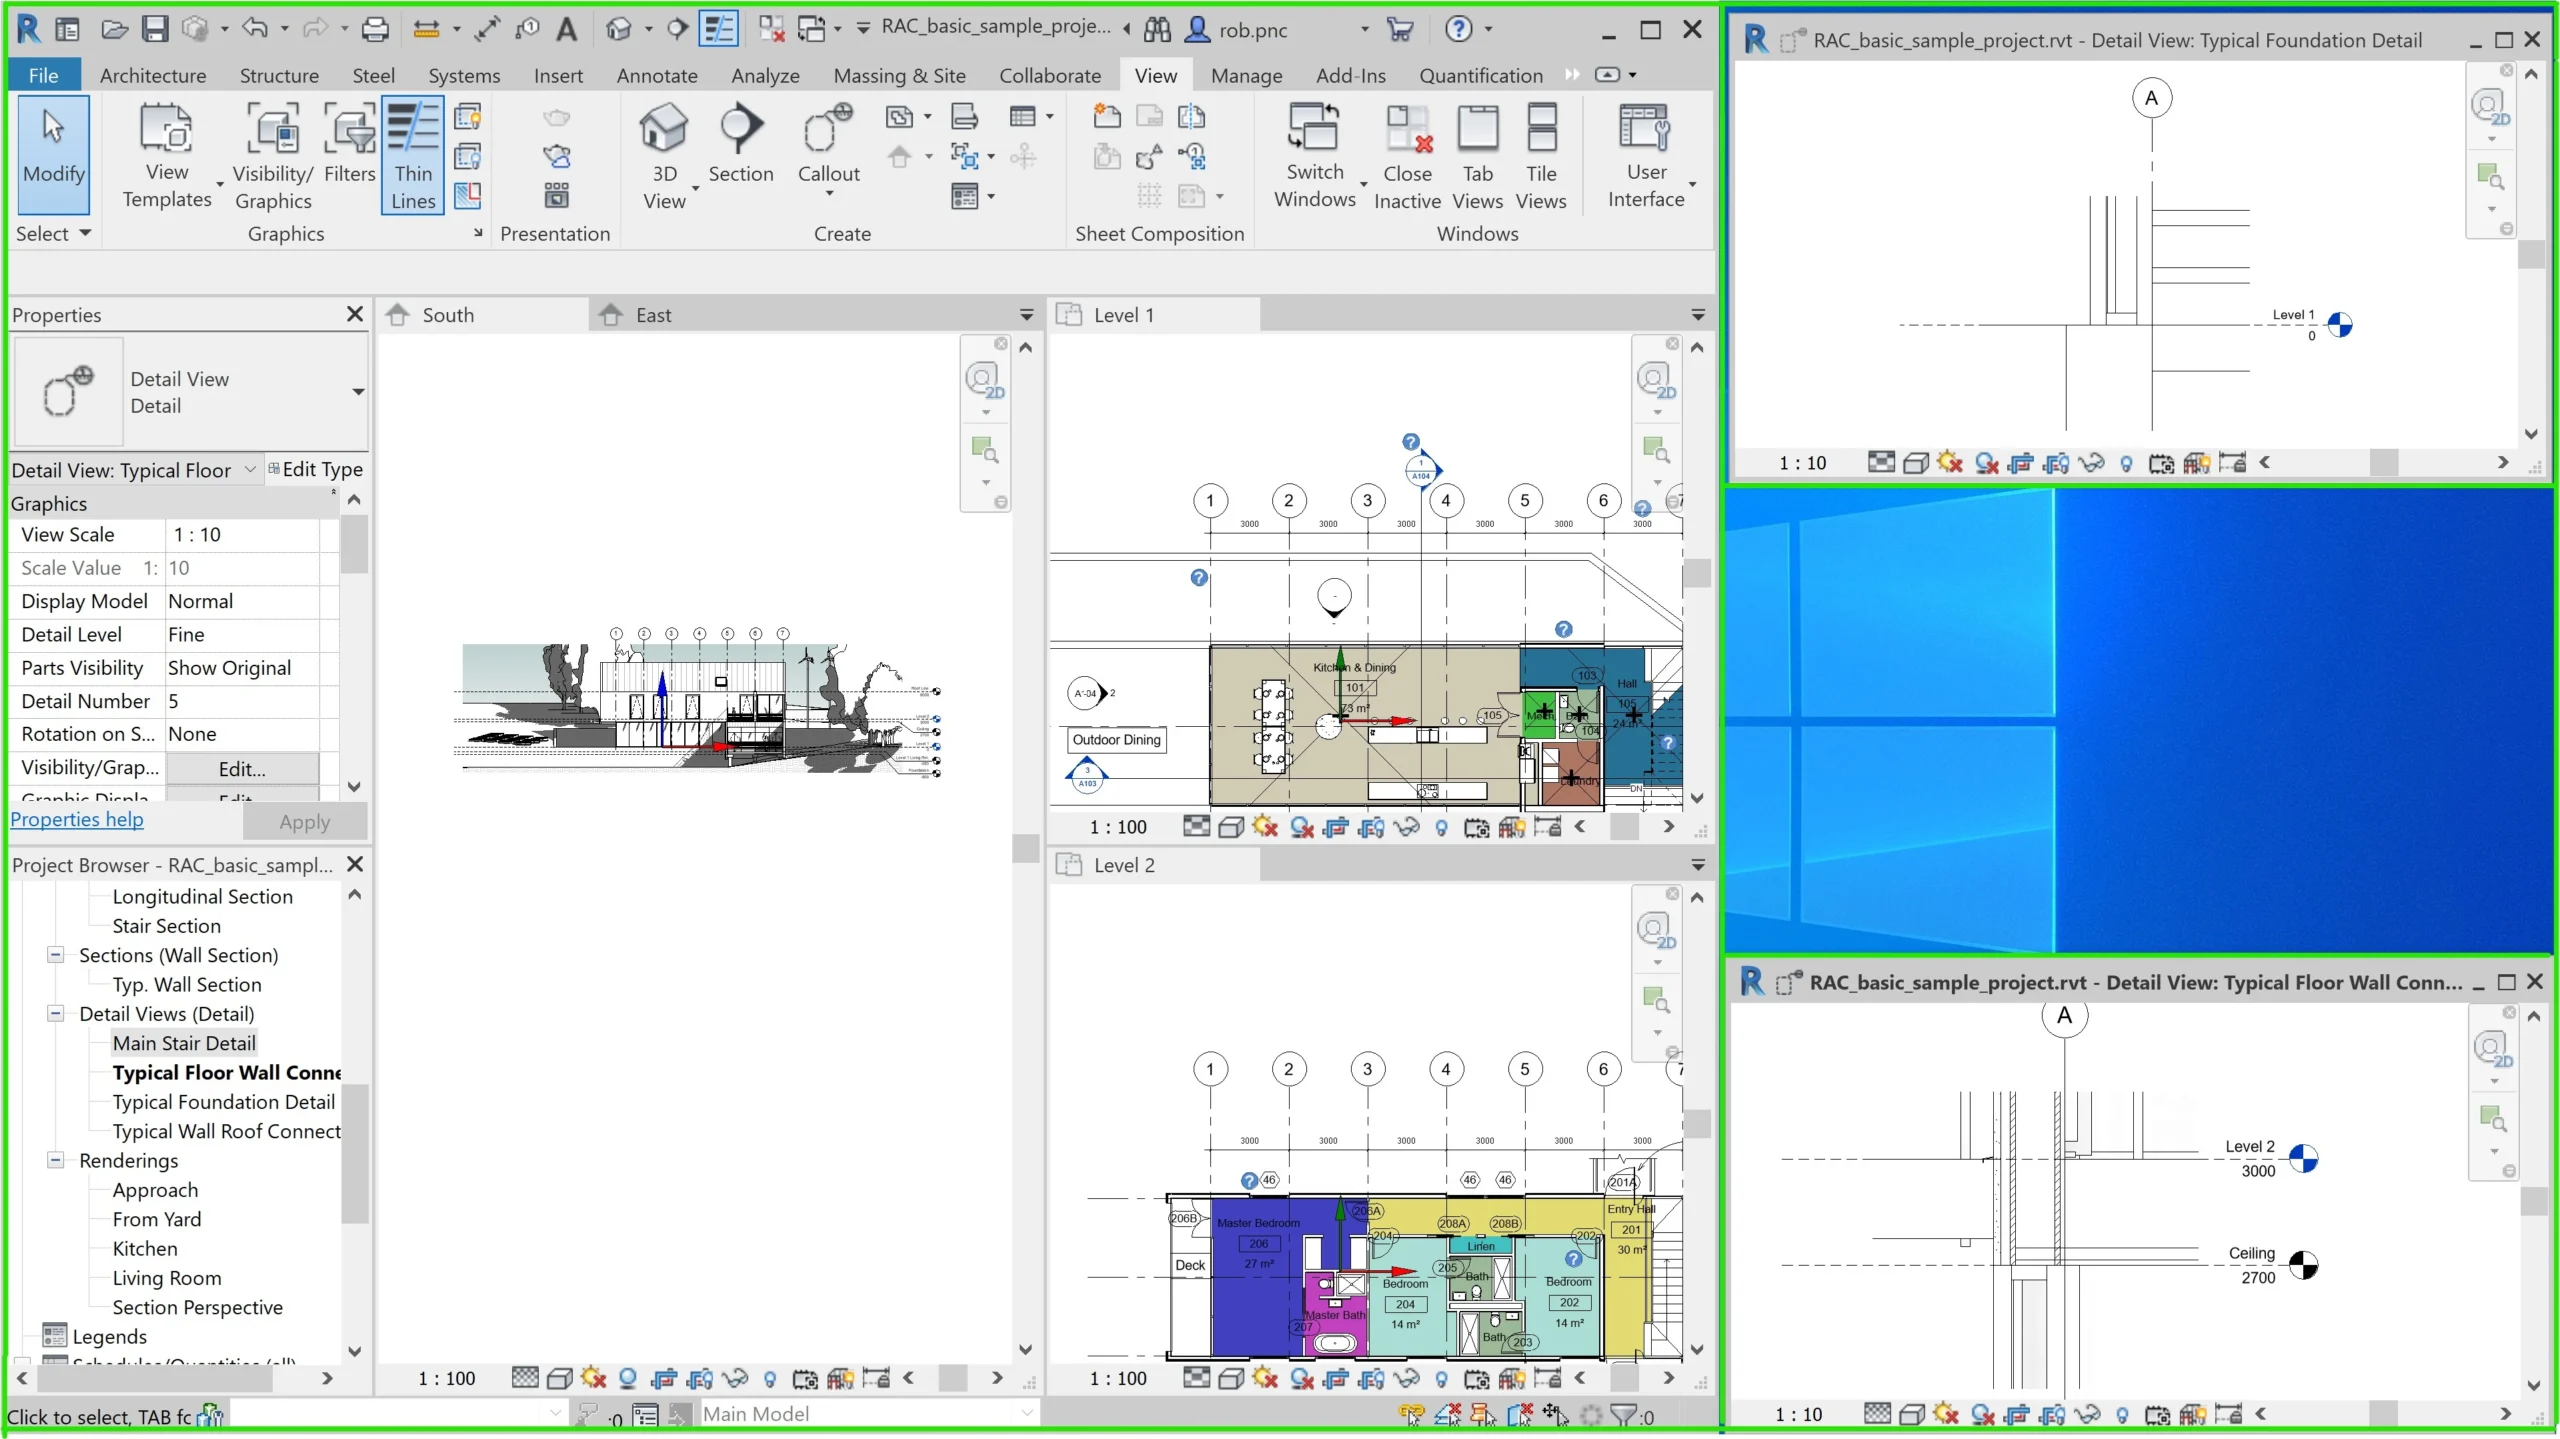Toggle sun path in Level 1 view bar
The height and width of the screenshot is (1439, 2560).
click(x=1265, y=827)
